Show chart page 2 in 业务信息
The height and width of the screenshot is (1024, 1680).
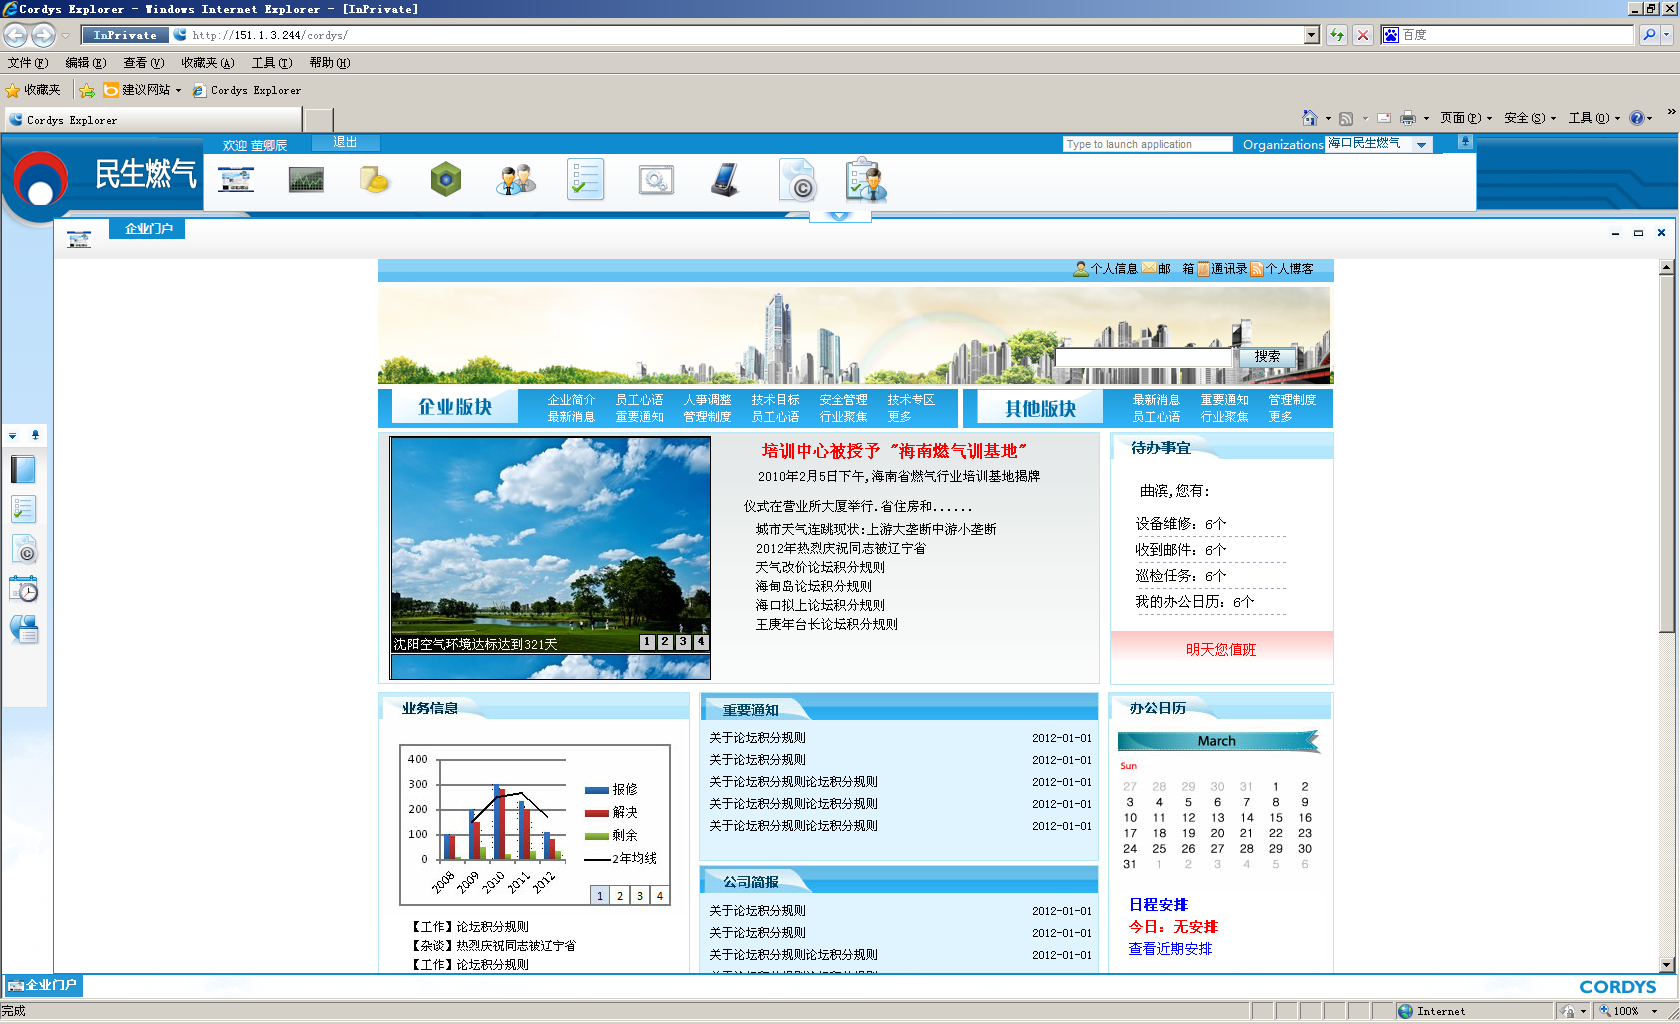pyautogui.click(x=620, y=896)
